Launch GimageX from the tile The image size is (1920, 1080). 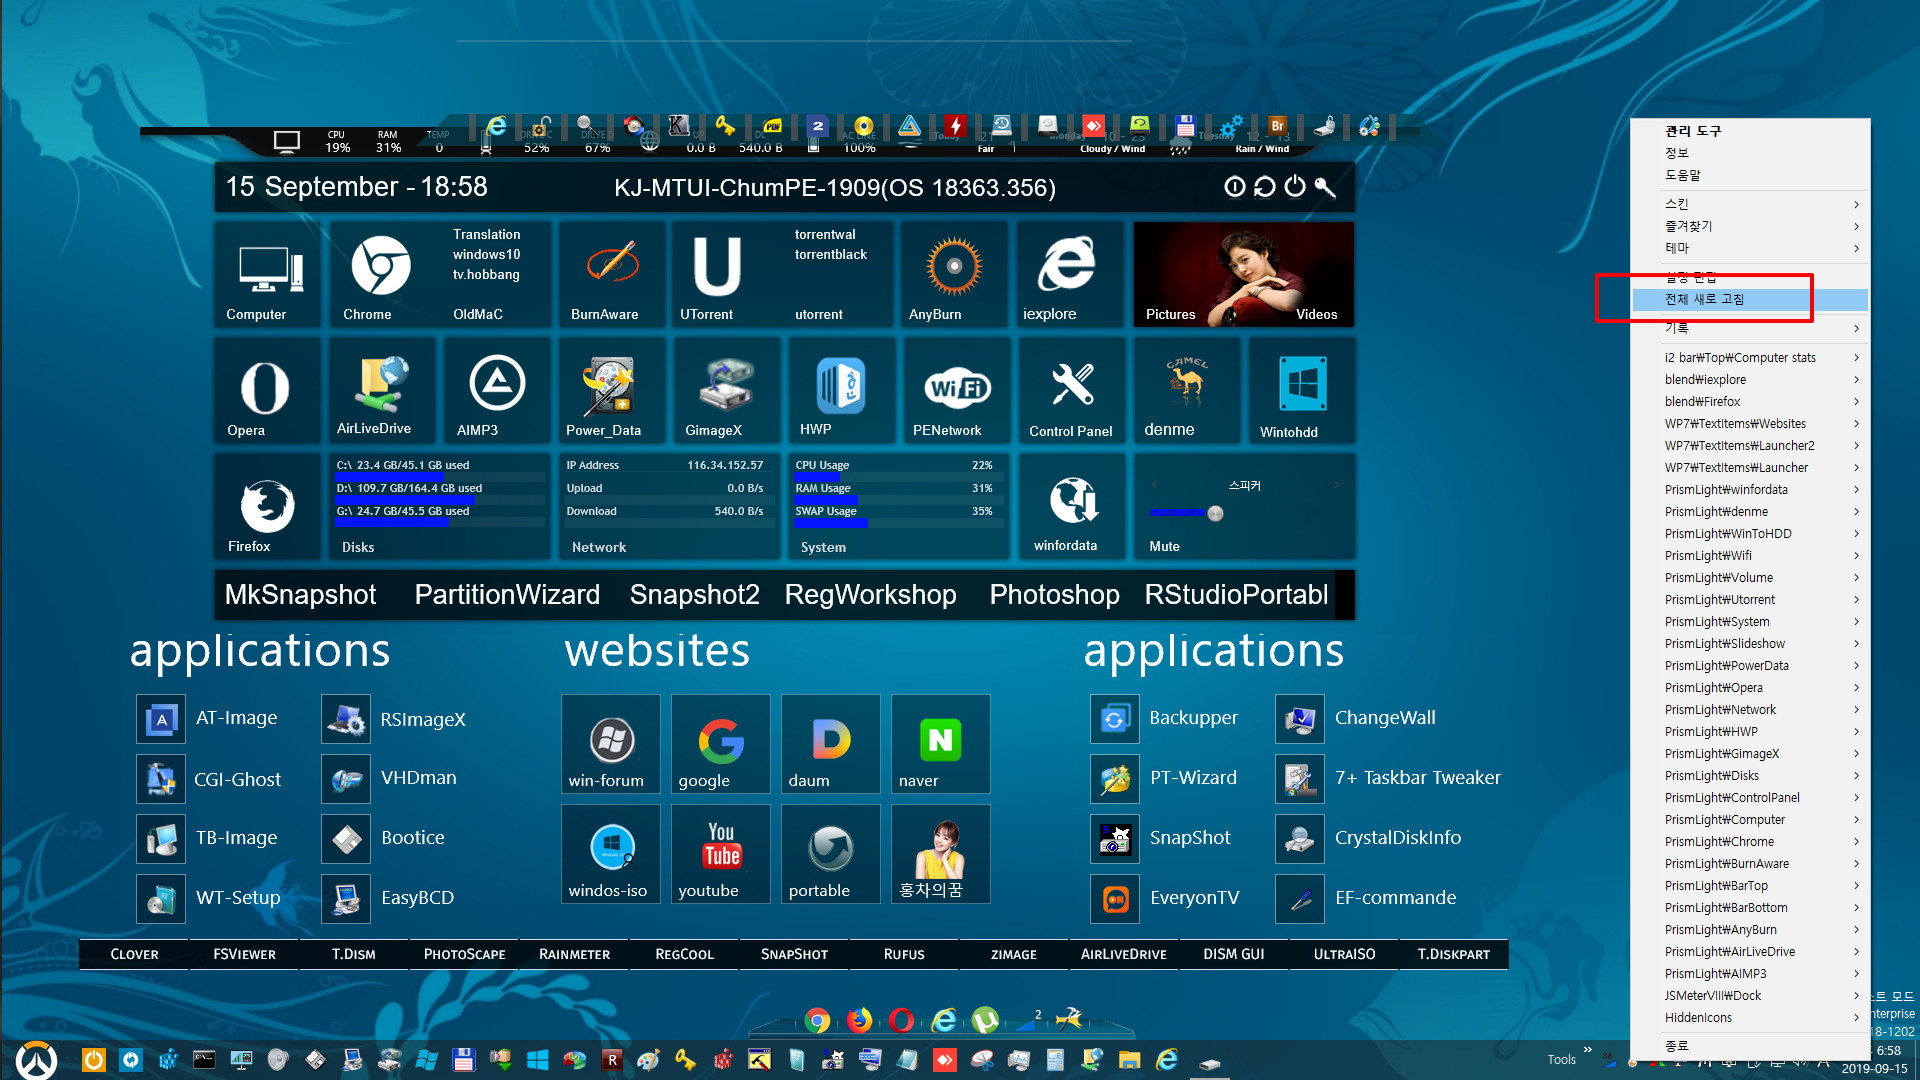coord(726,390)
